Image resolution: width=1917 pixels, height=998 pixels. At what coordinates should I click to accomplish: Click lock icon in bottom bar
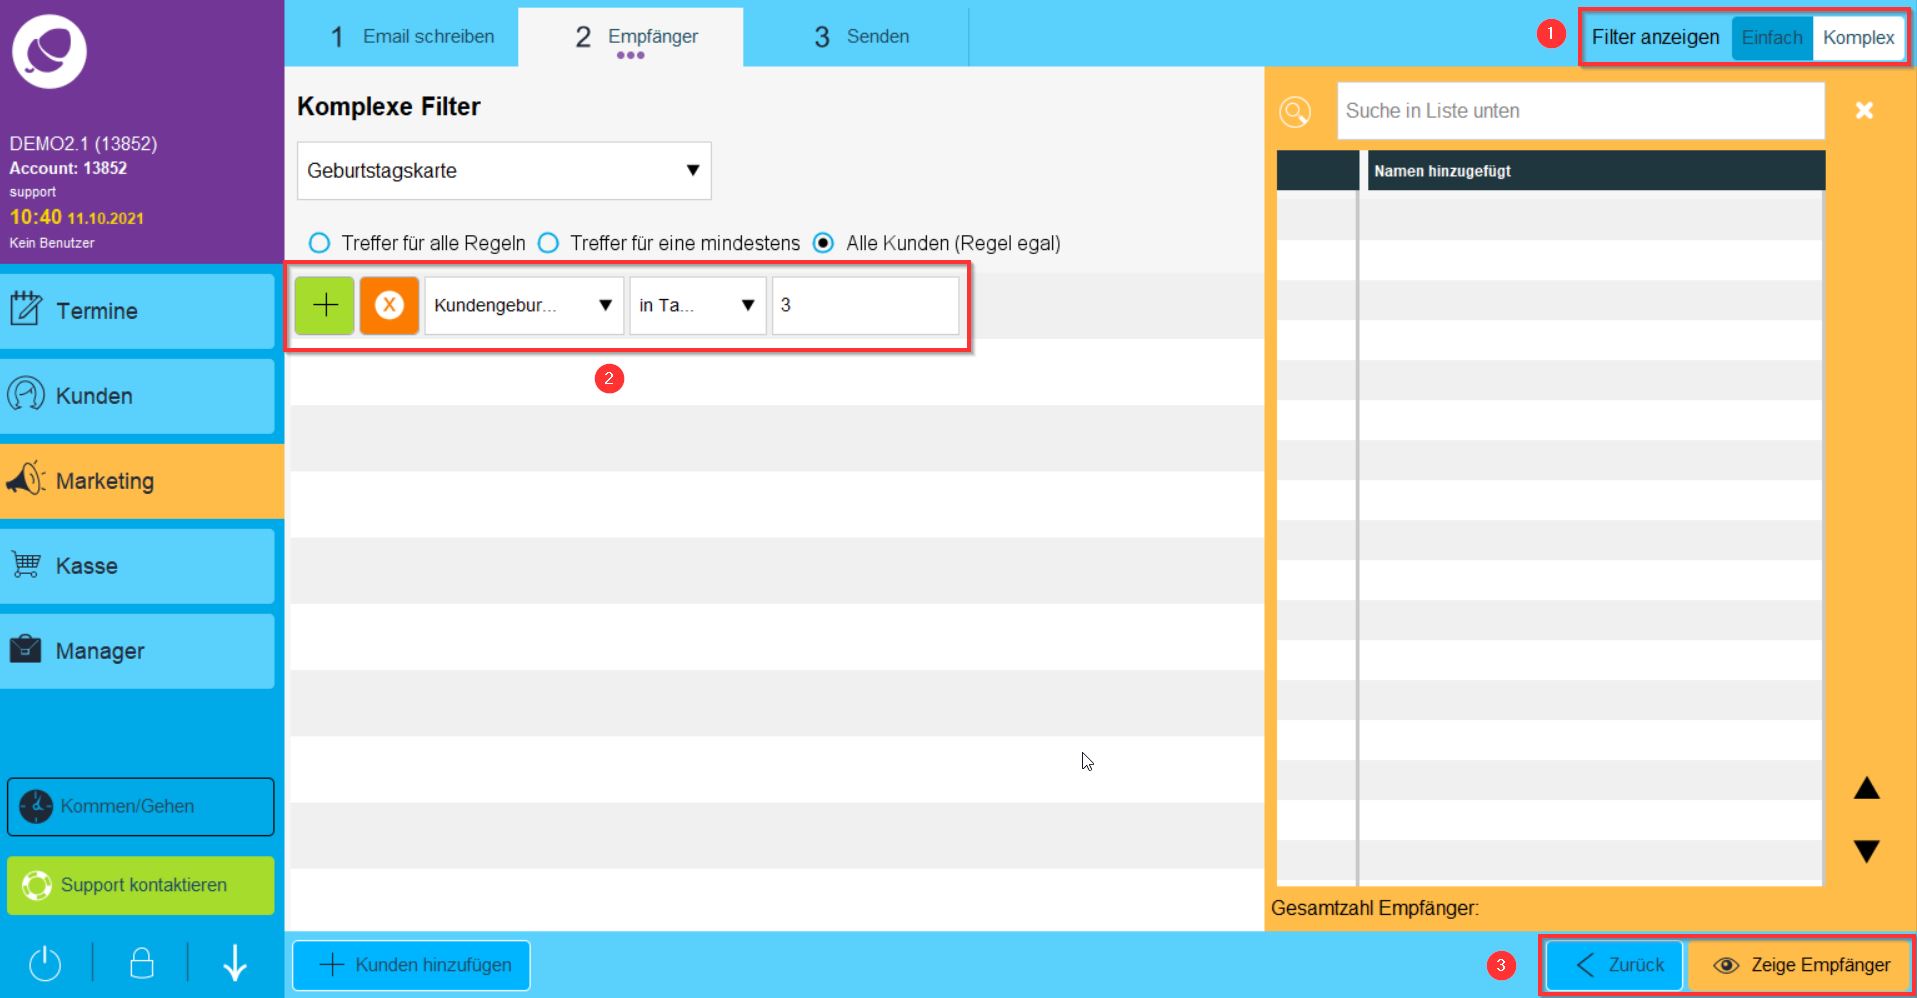click(142, 963)
